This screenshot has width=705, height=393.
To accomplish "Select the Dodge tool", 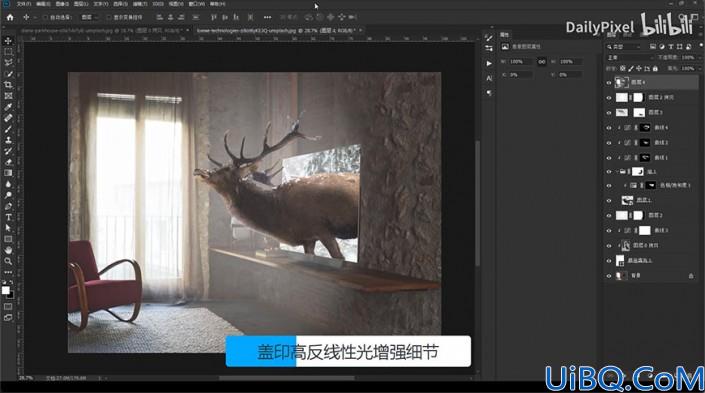I will click(8, 195).
